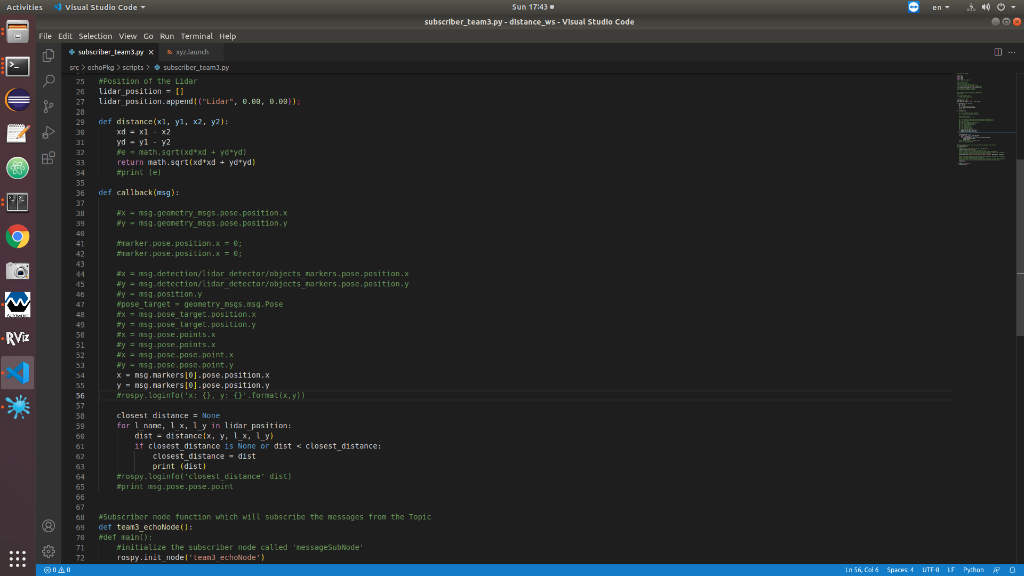Open the Terminal menu
This screenshot has width=1024, height=576.
[197, 37]
